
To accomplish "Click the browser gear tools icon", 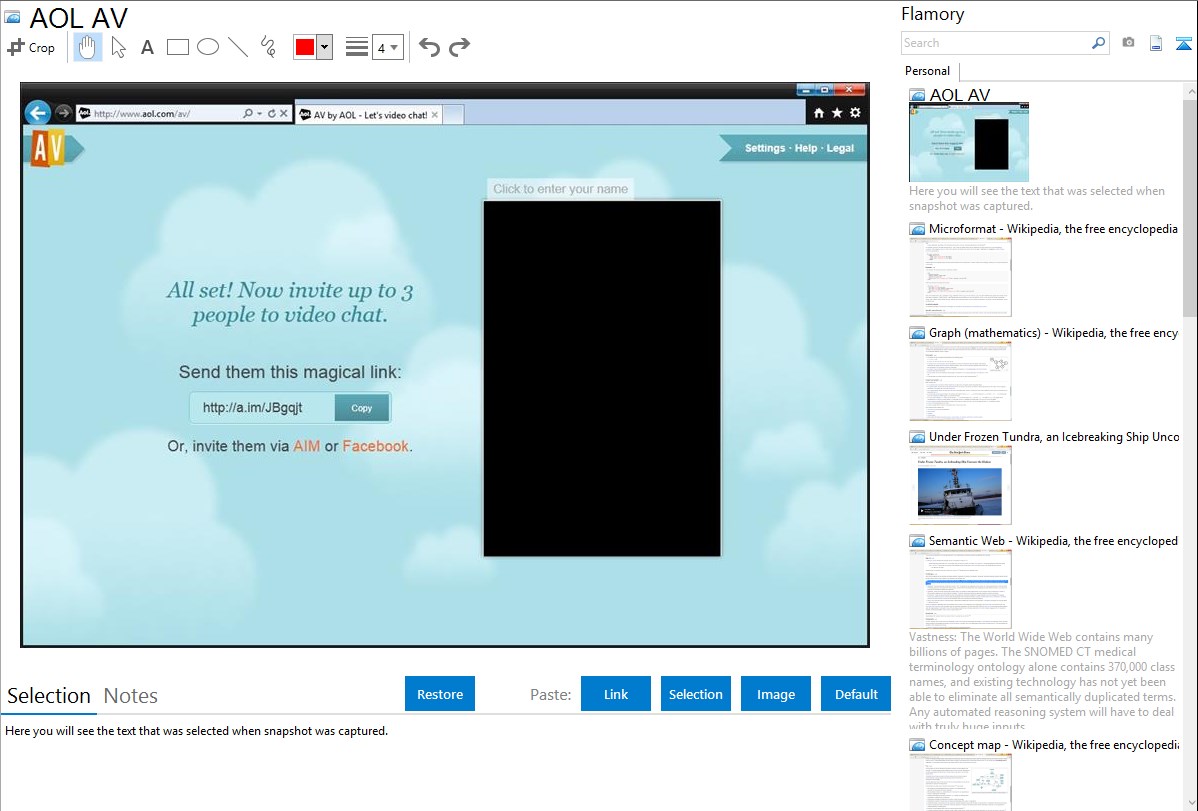I will click(x=855, y=113).
